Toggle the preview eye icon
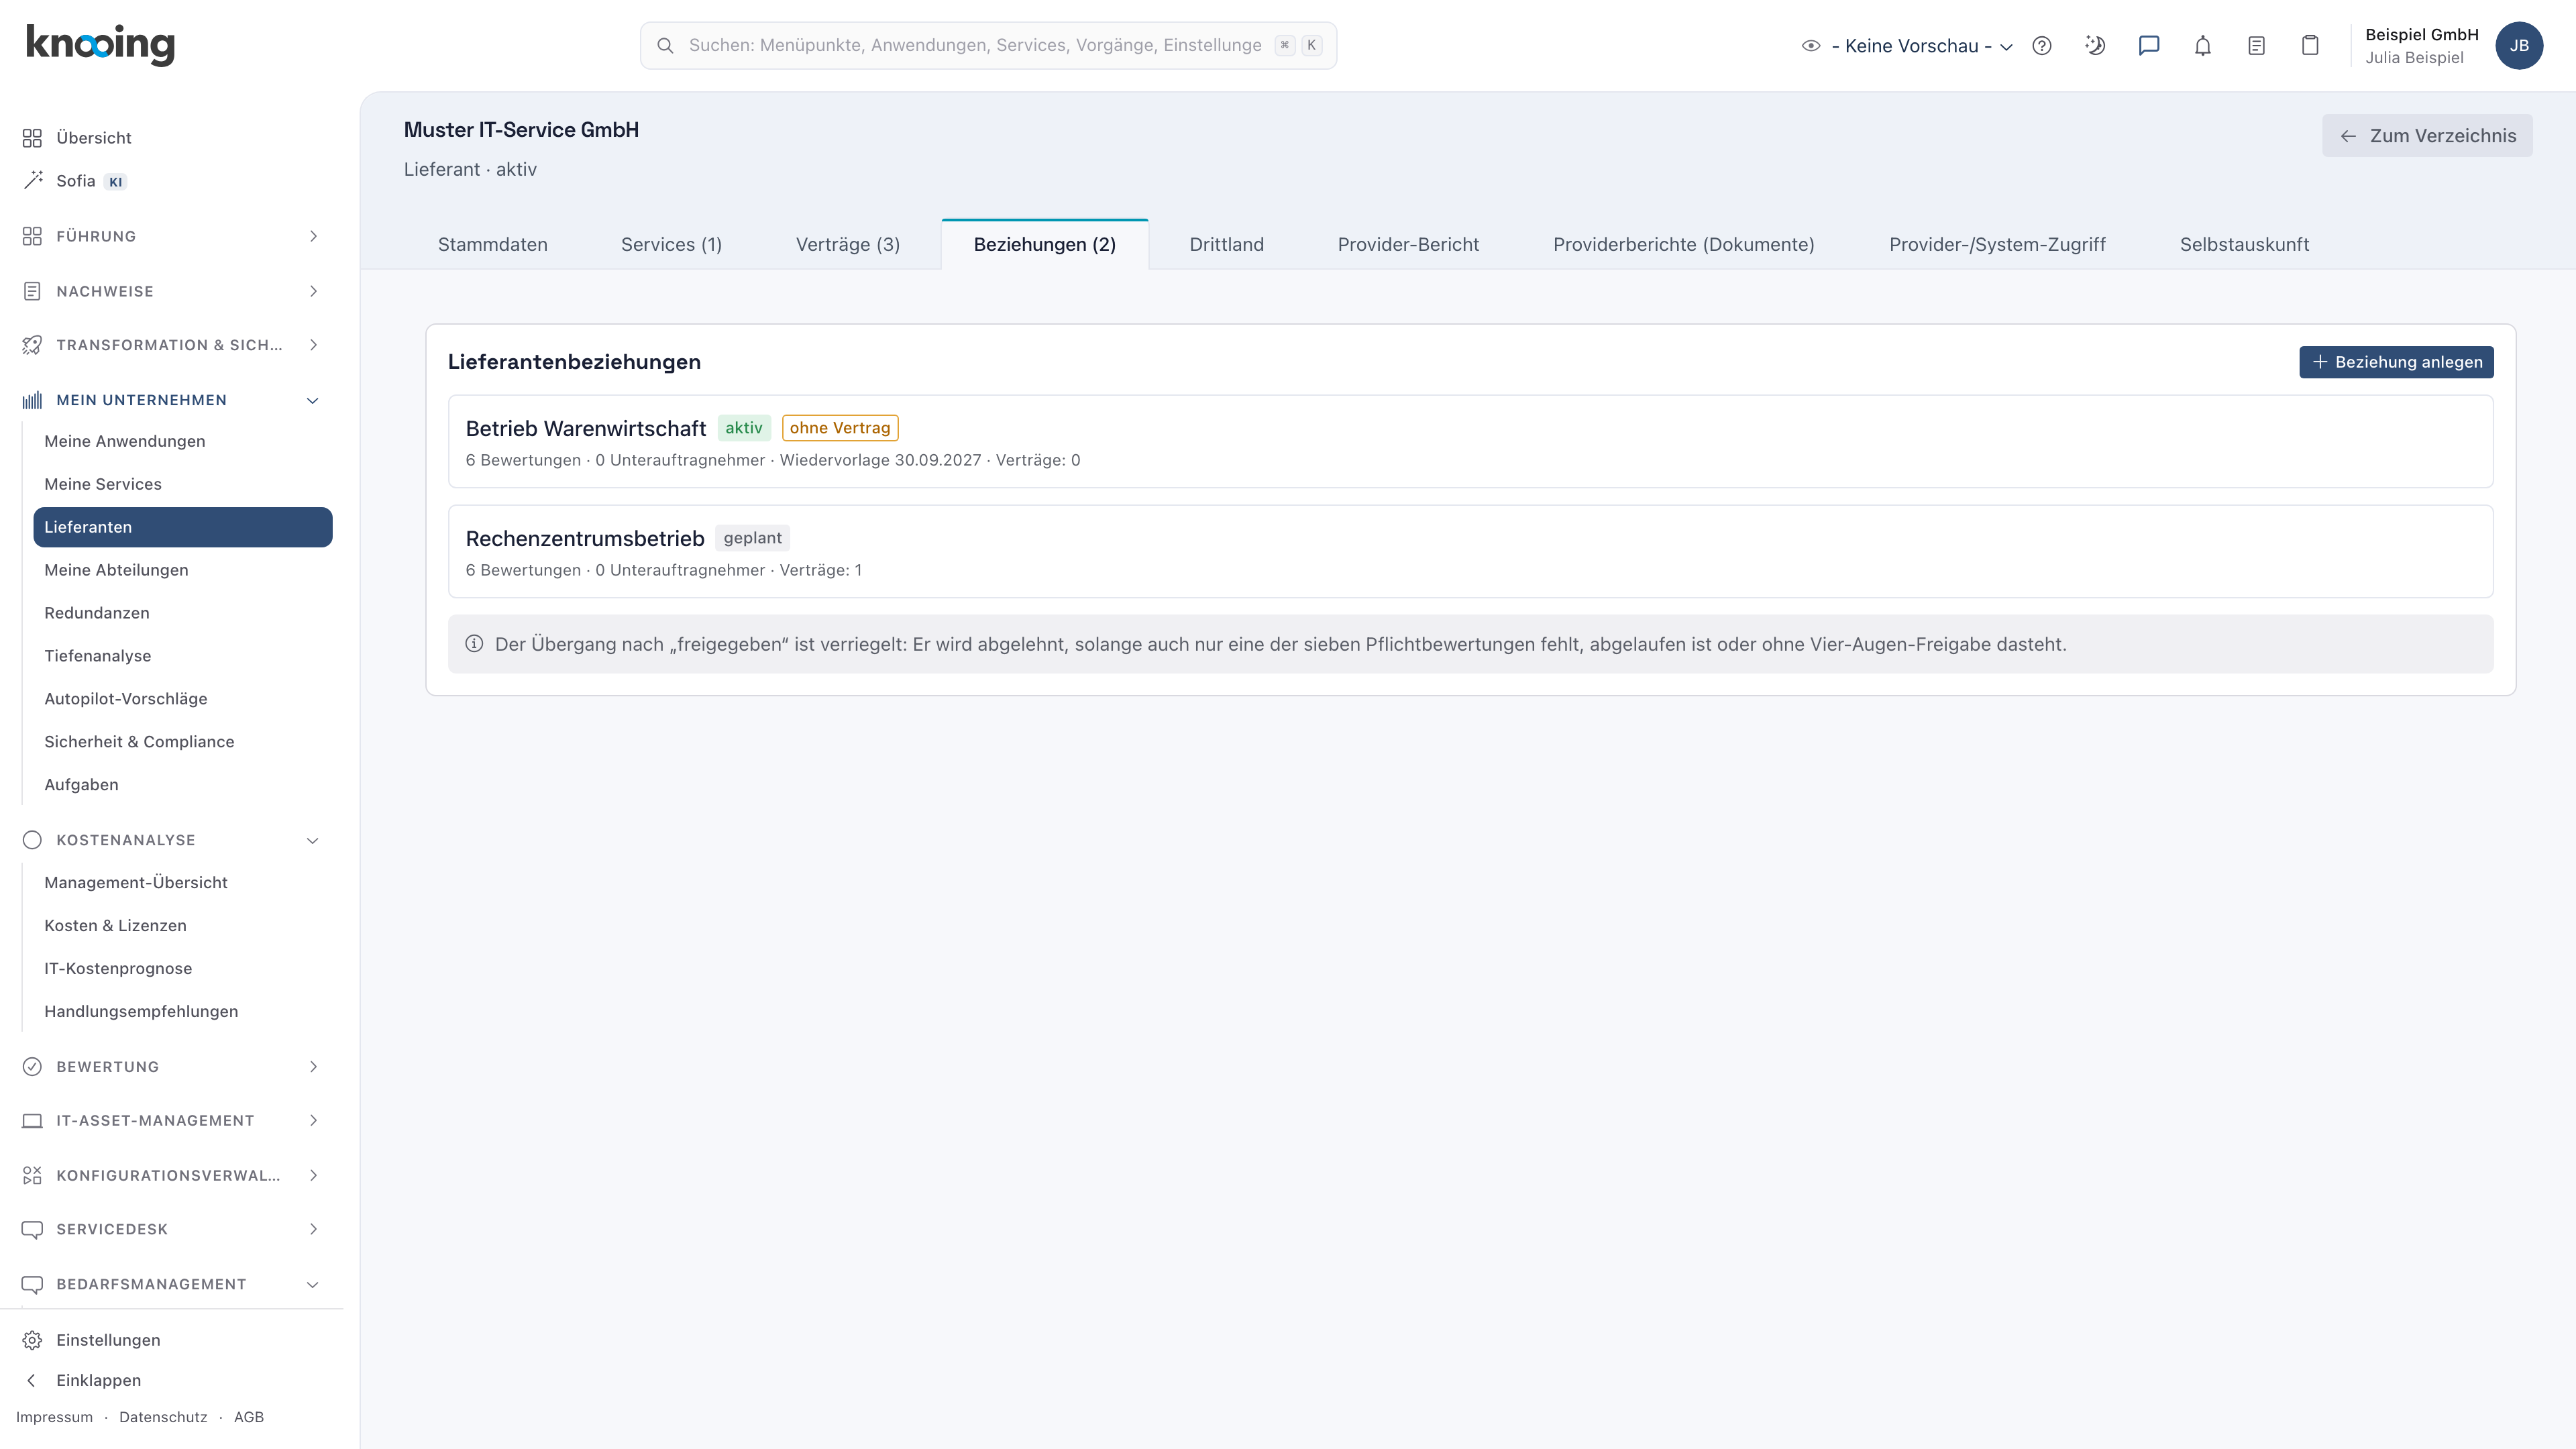The image size is (2576, 1449). tap(1811, 46)
